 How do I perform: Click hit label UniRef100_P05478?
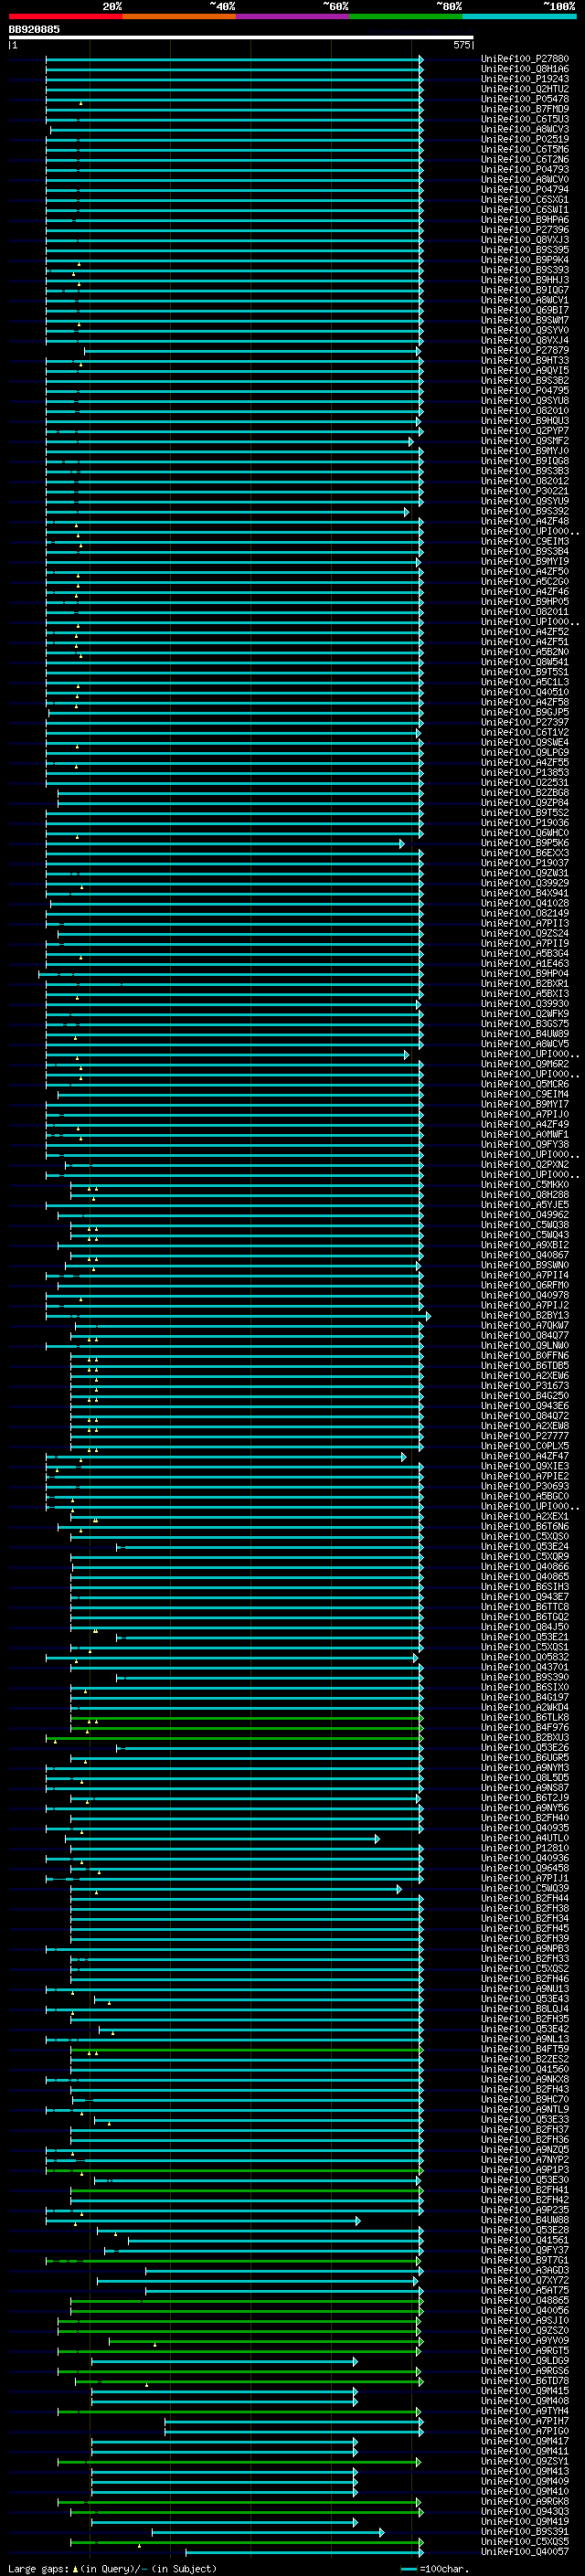(525, 99)
